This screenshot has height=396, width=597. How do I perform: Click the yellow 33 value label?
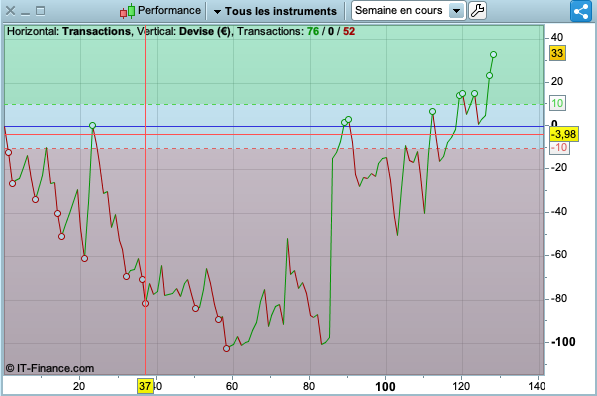557,53
